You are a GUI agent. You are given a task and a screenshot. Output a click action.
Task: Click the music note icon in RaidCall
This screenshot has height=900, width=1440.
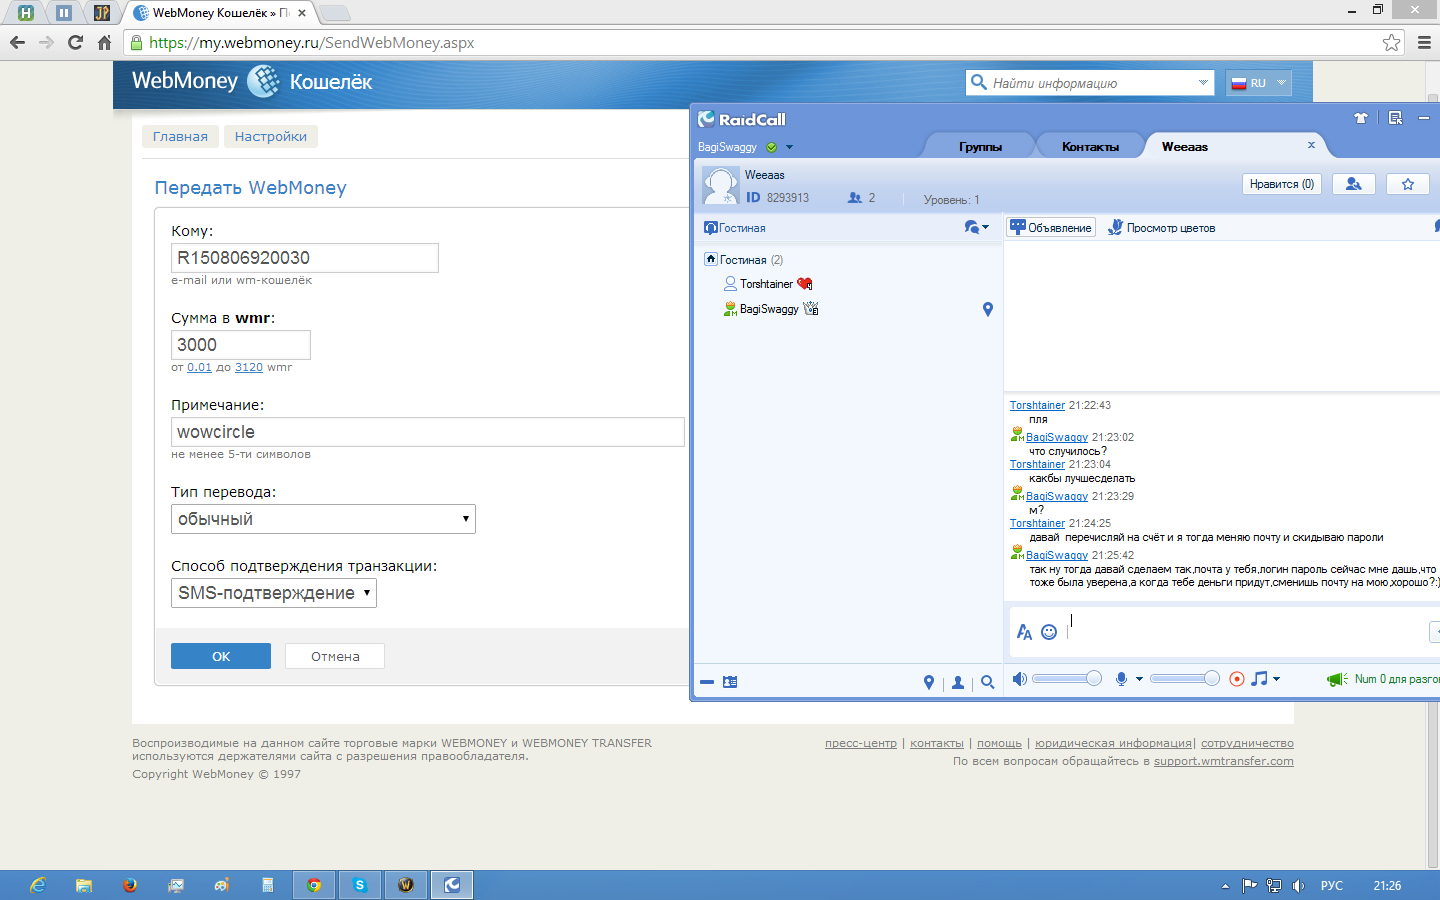pyautogui.click(x=1260, y=679)
